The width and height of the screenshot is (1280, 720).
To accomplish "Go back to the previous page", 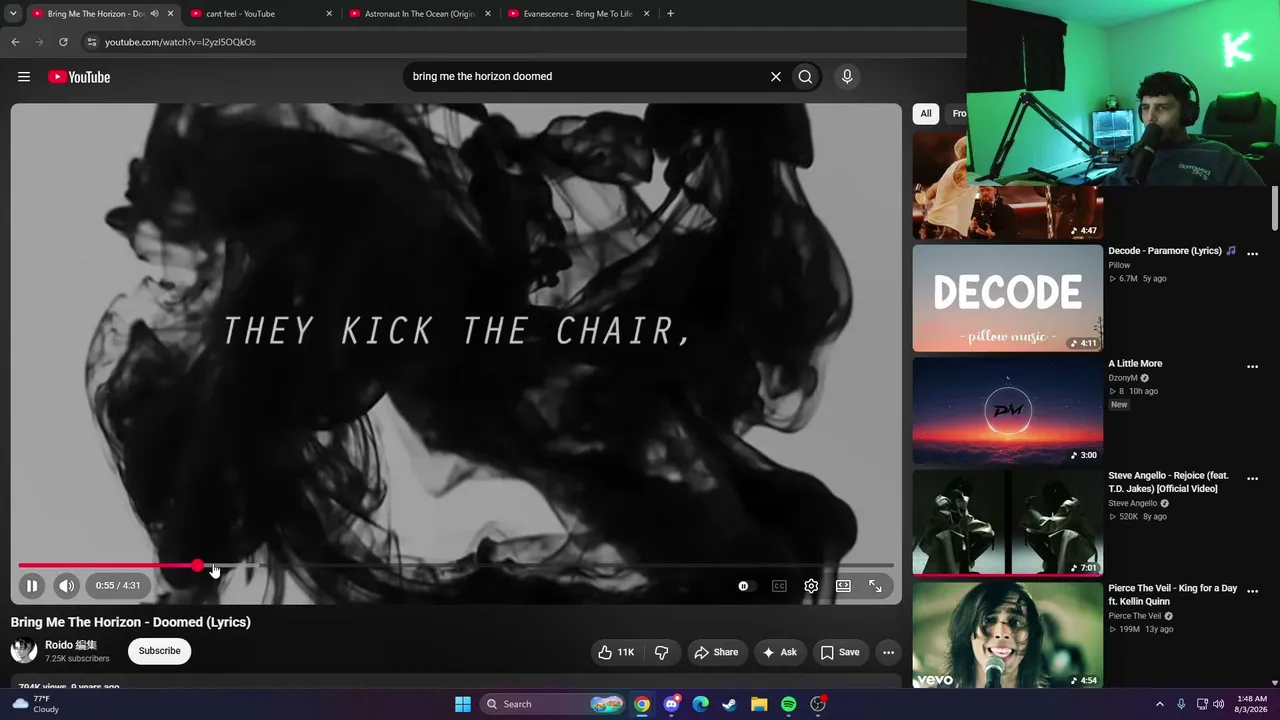I will pyautogui.click(x=15, y=42).
